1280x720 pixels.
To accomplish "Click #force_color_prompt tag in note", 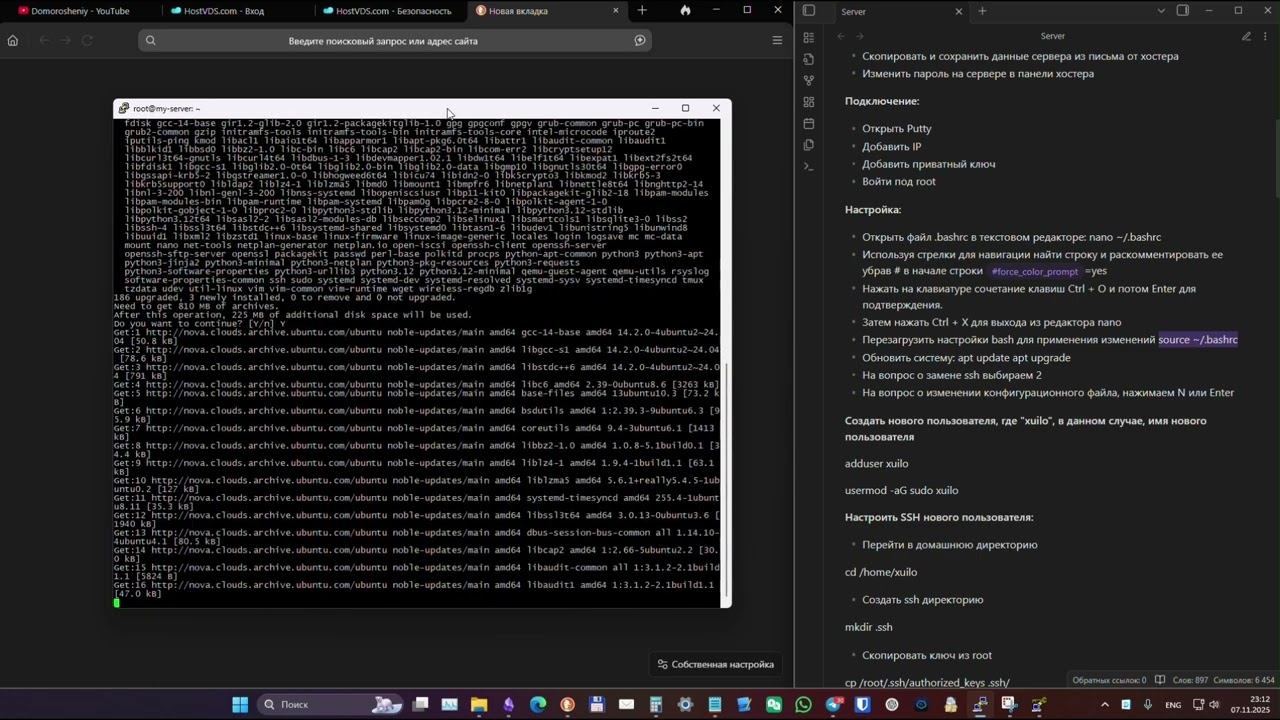I will [1035, 272].
